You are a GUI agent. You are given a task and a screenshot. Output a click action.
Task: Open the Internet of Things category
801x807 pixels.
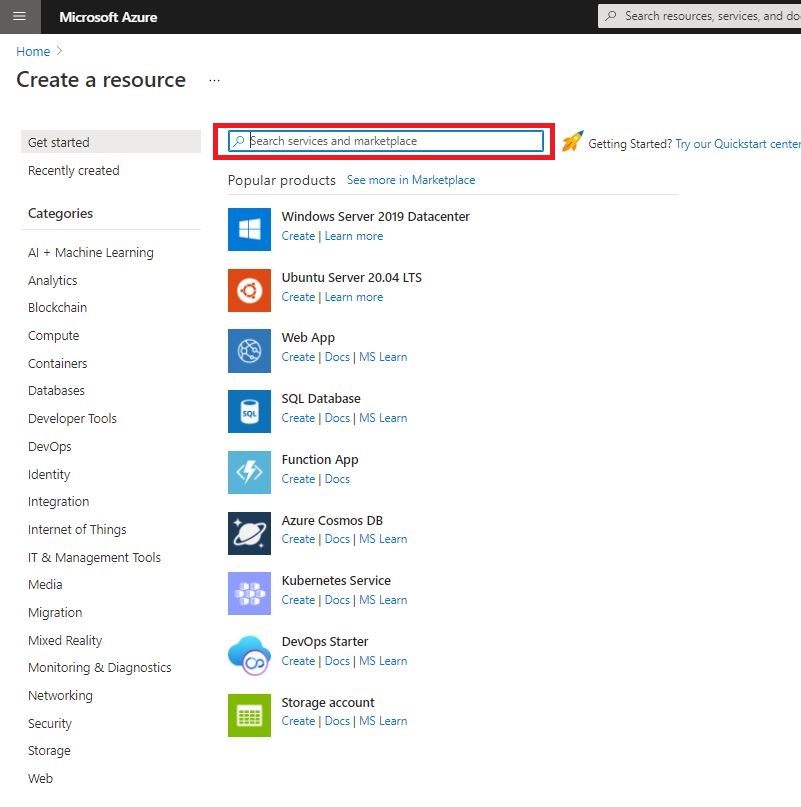pos(77,530)
